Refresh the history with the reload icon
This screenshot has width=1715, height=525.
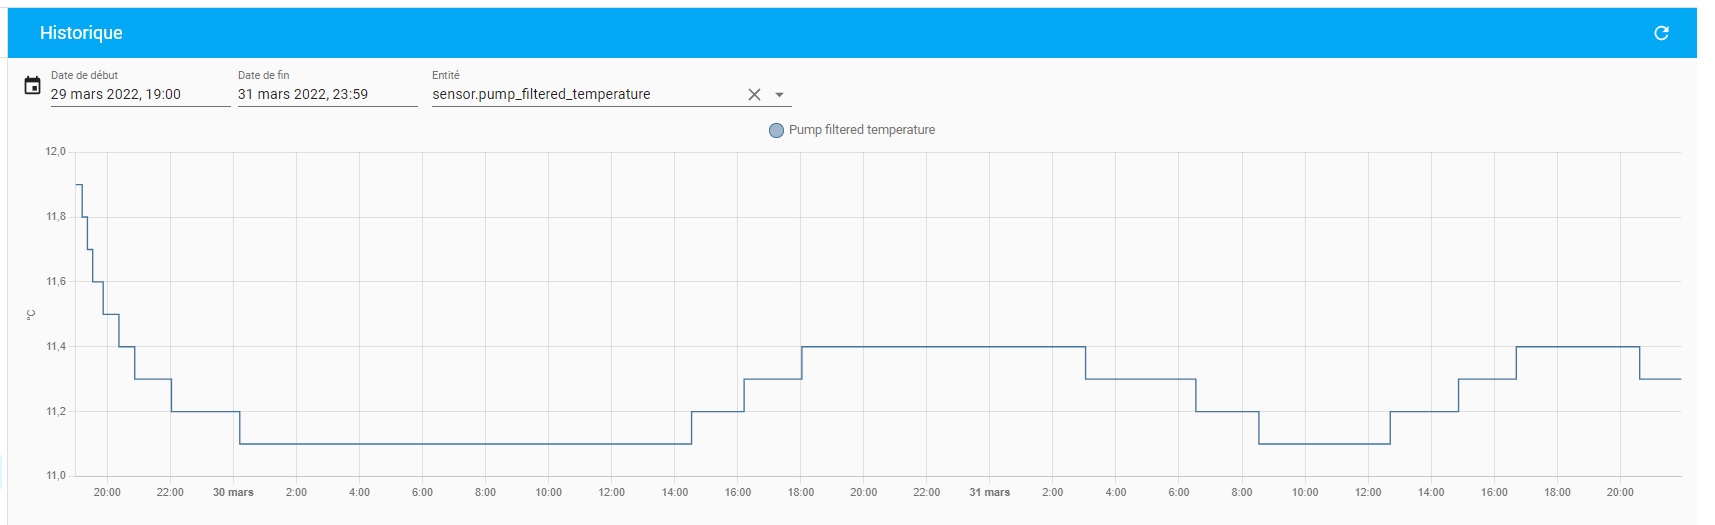click(1661, 33)
